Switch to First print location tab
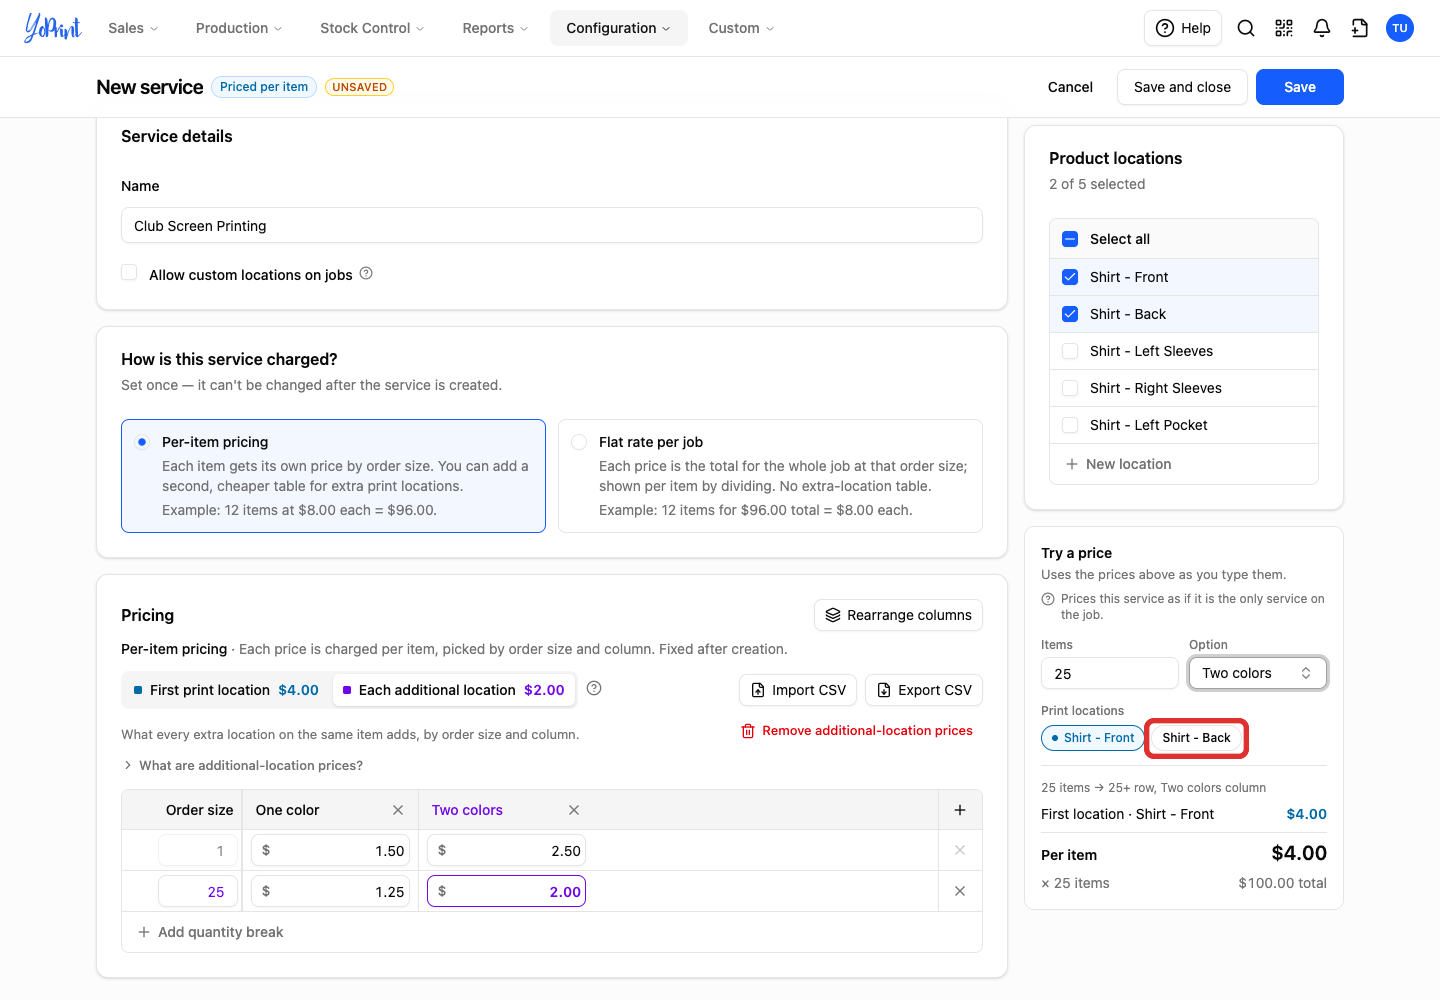Image resolution: width=1440 pixels, height=1000 pixels. click(226, 690)
